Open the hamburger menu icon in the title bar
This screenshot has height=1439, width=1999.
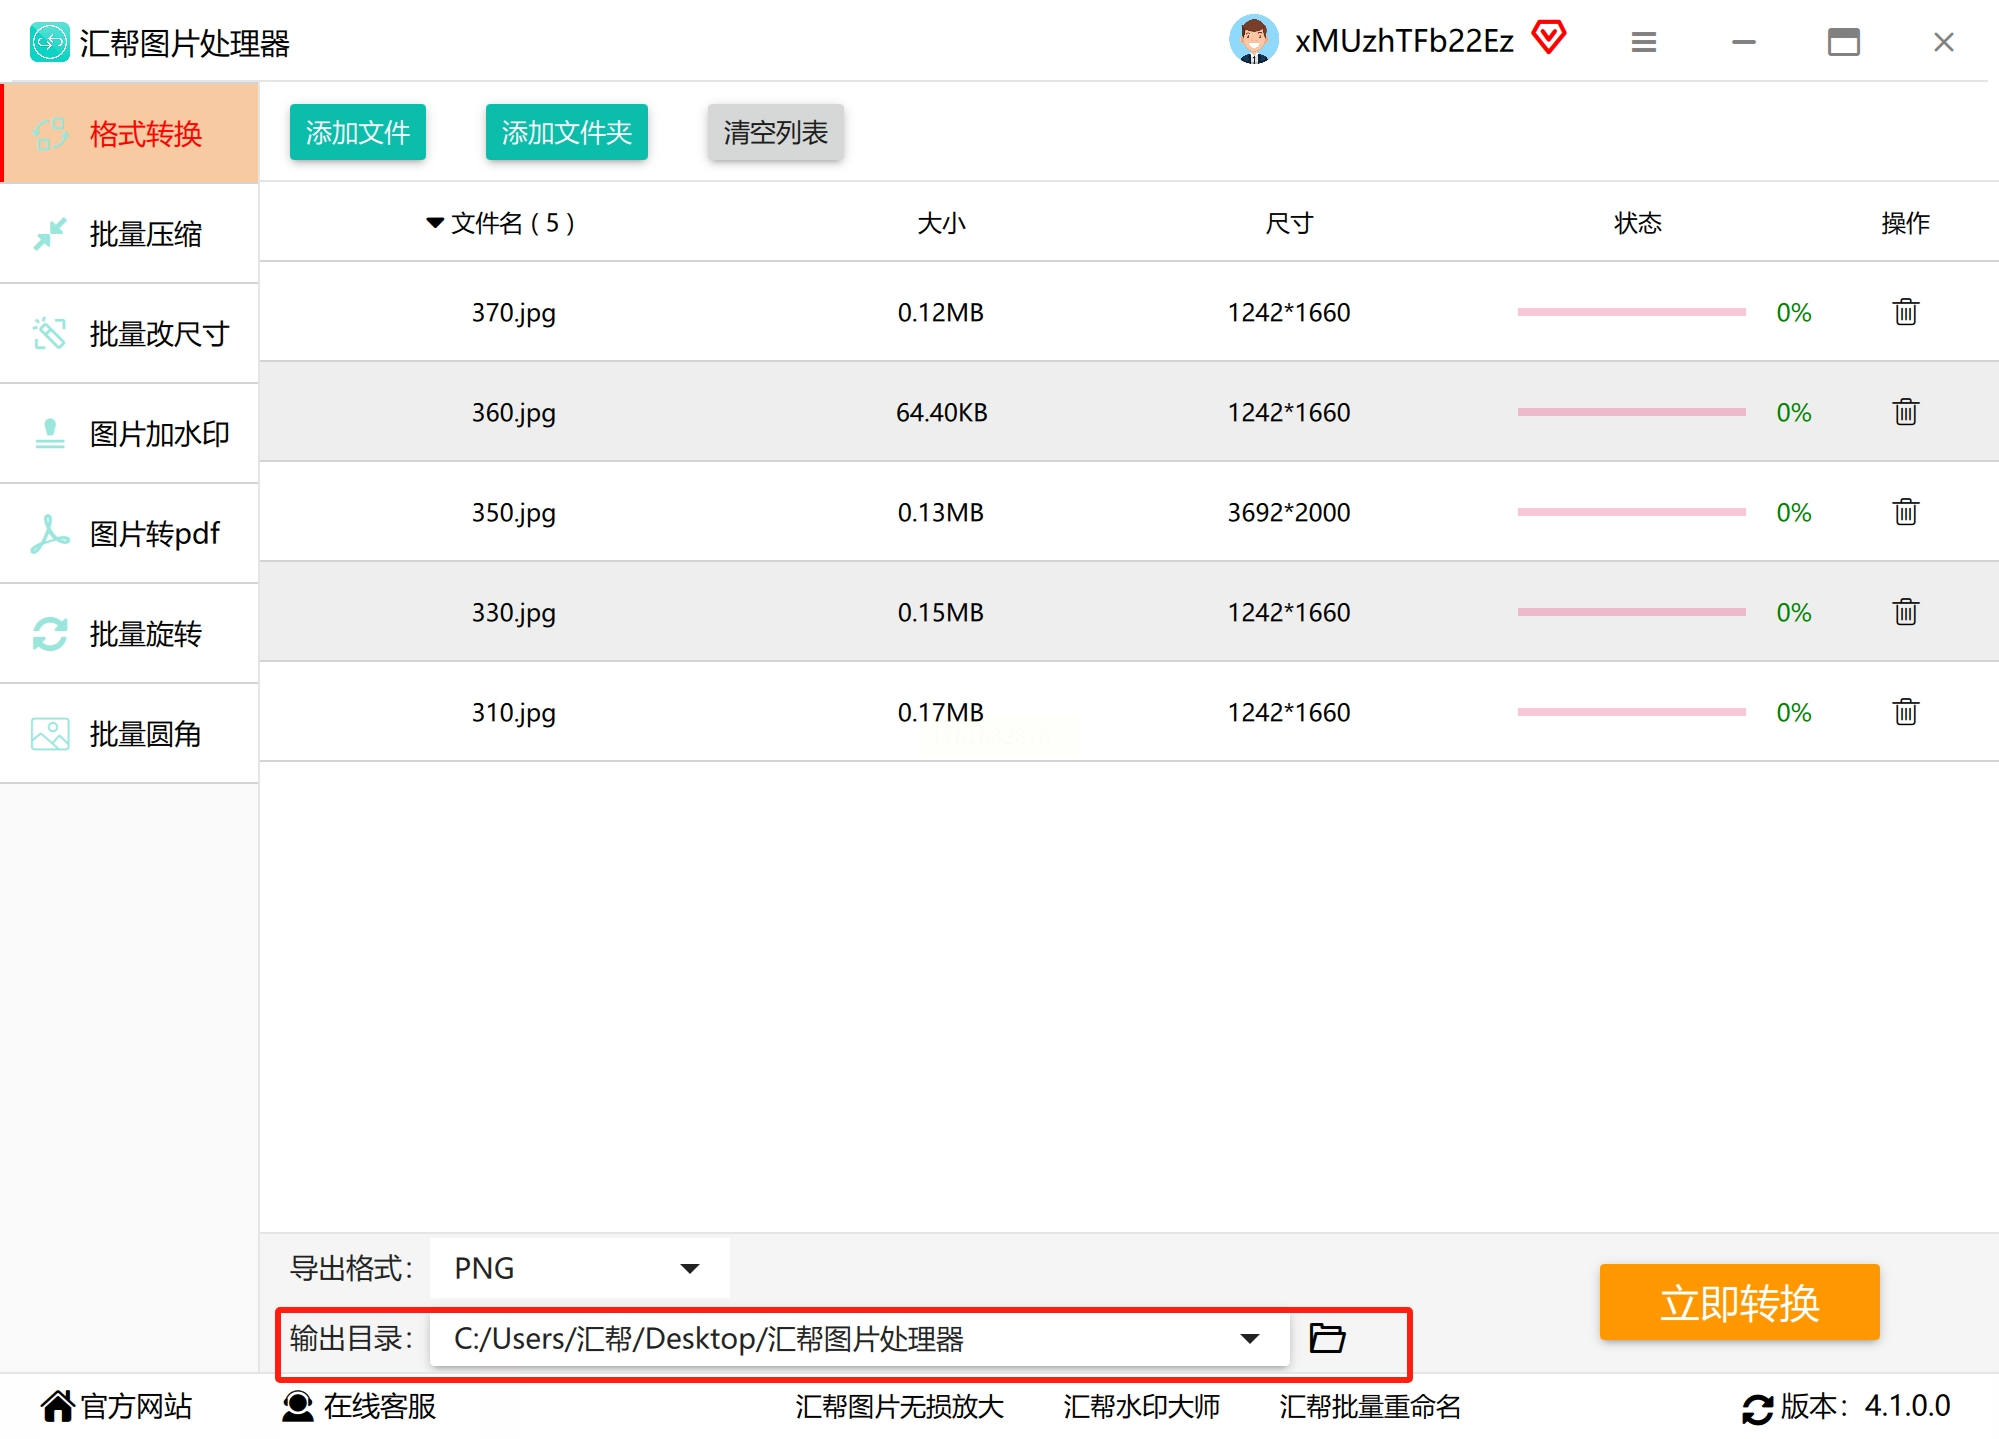[x=1644, y=42]
